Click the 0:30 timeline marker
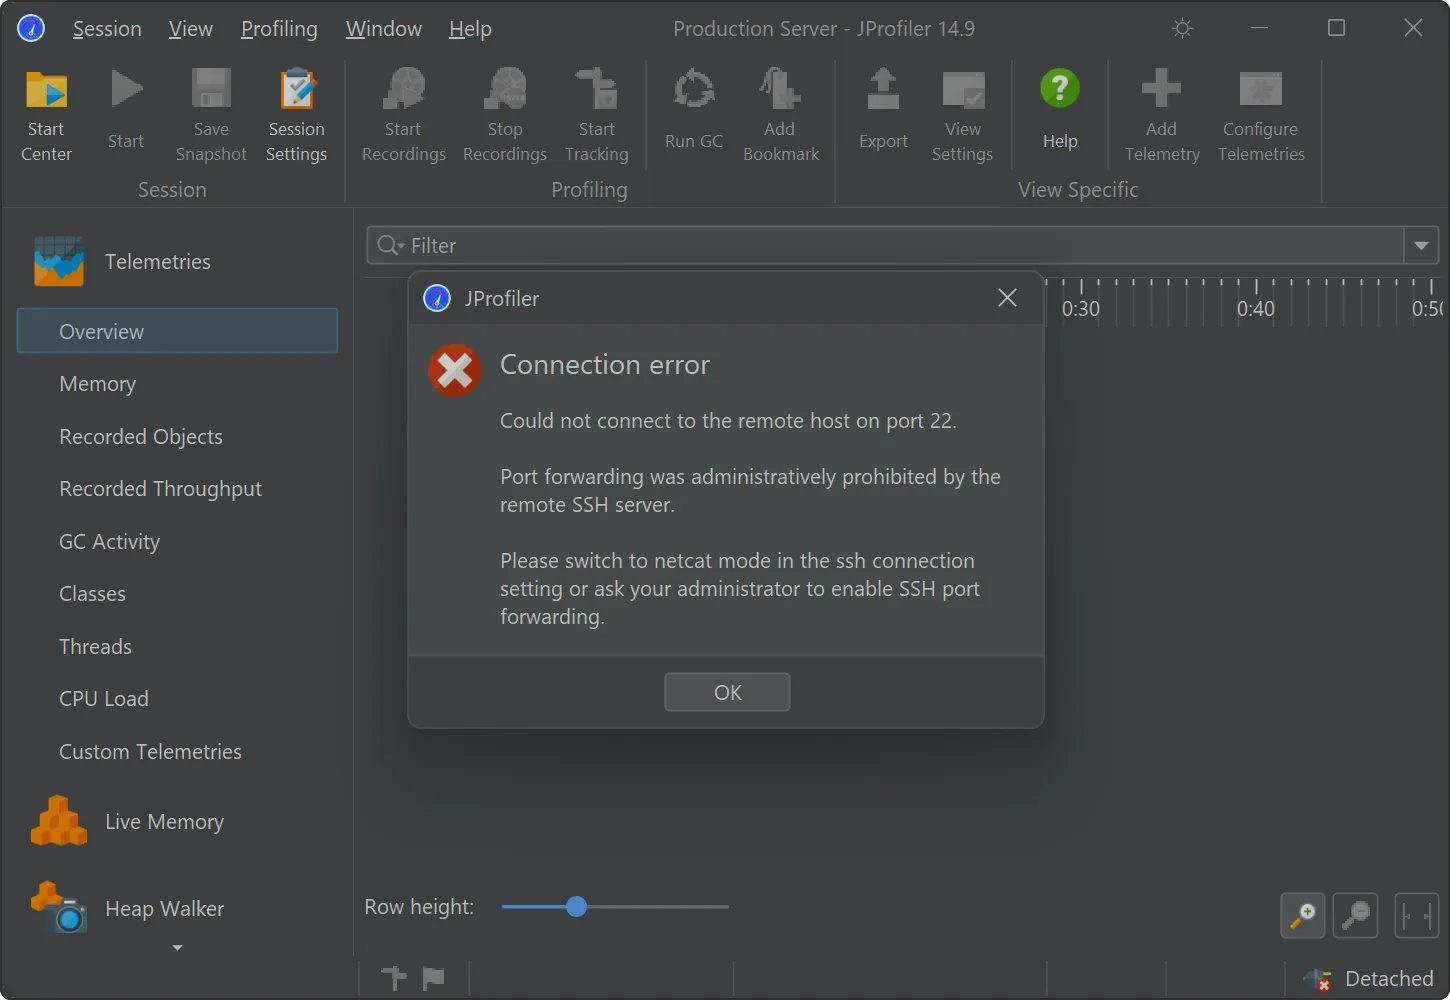 pyautogui.click(x=1081, y=309)
